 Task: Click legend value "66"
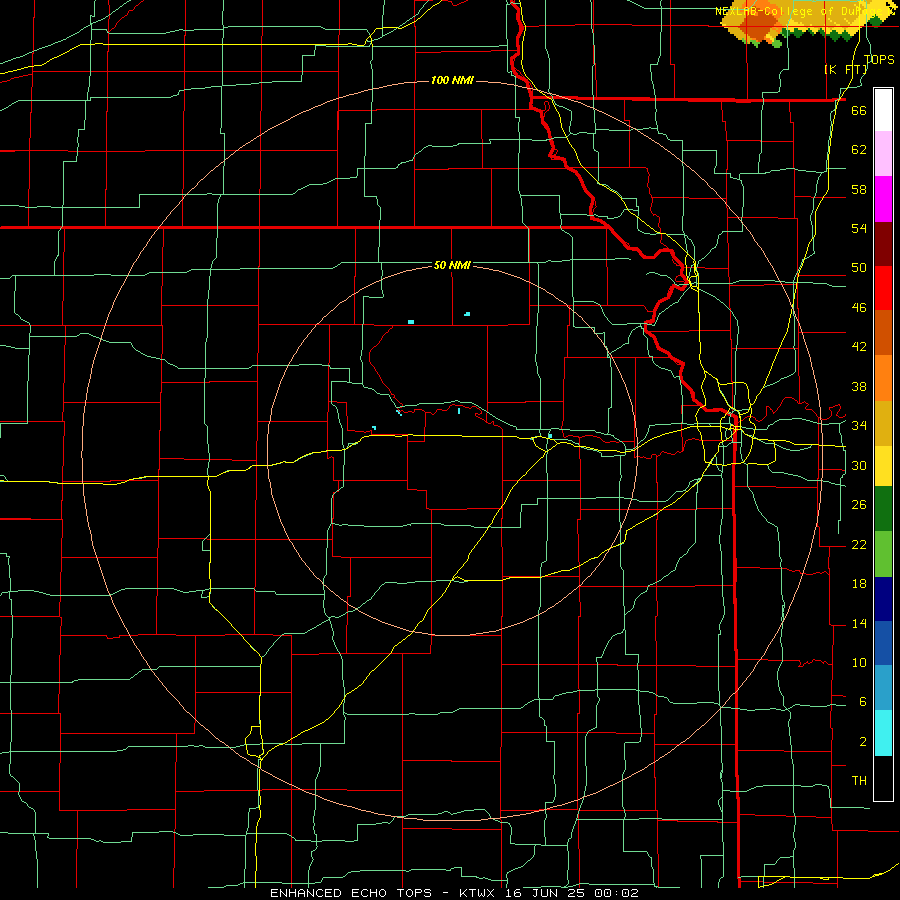click(859, 111)
